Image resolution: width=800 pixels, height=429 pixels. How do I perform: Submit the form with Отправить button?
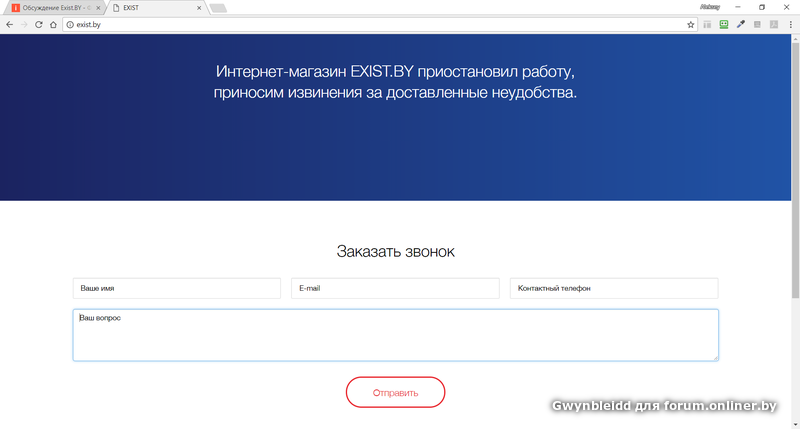(x=395, y=392)
